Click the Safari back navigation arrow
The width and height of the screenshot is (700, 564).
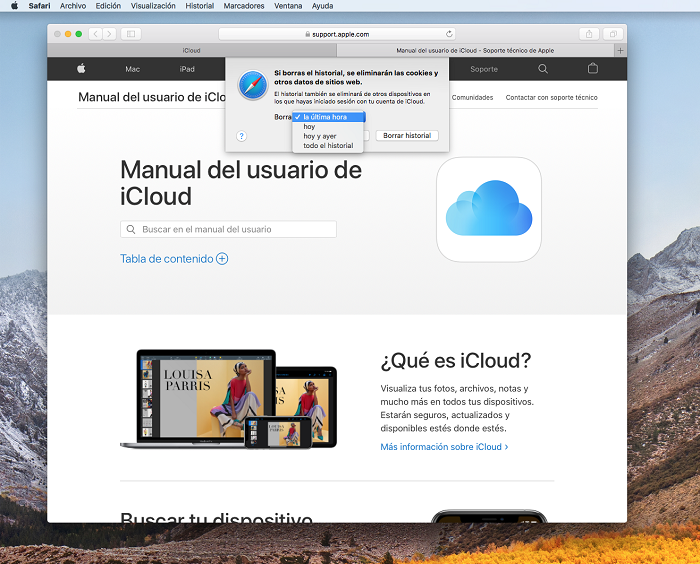click(96, 34)
